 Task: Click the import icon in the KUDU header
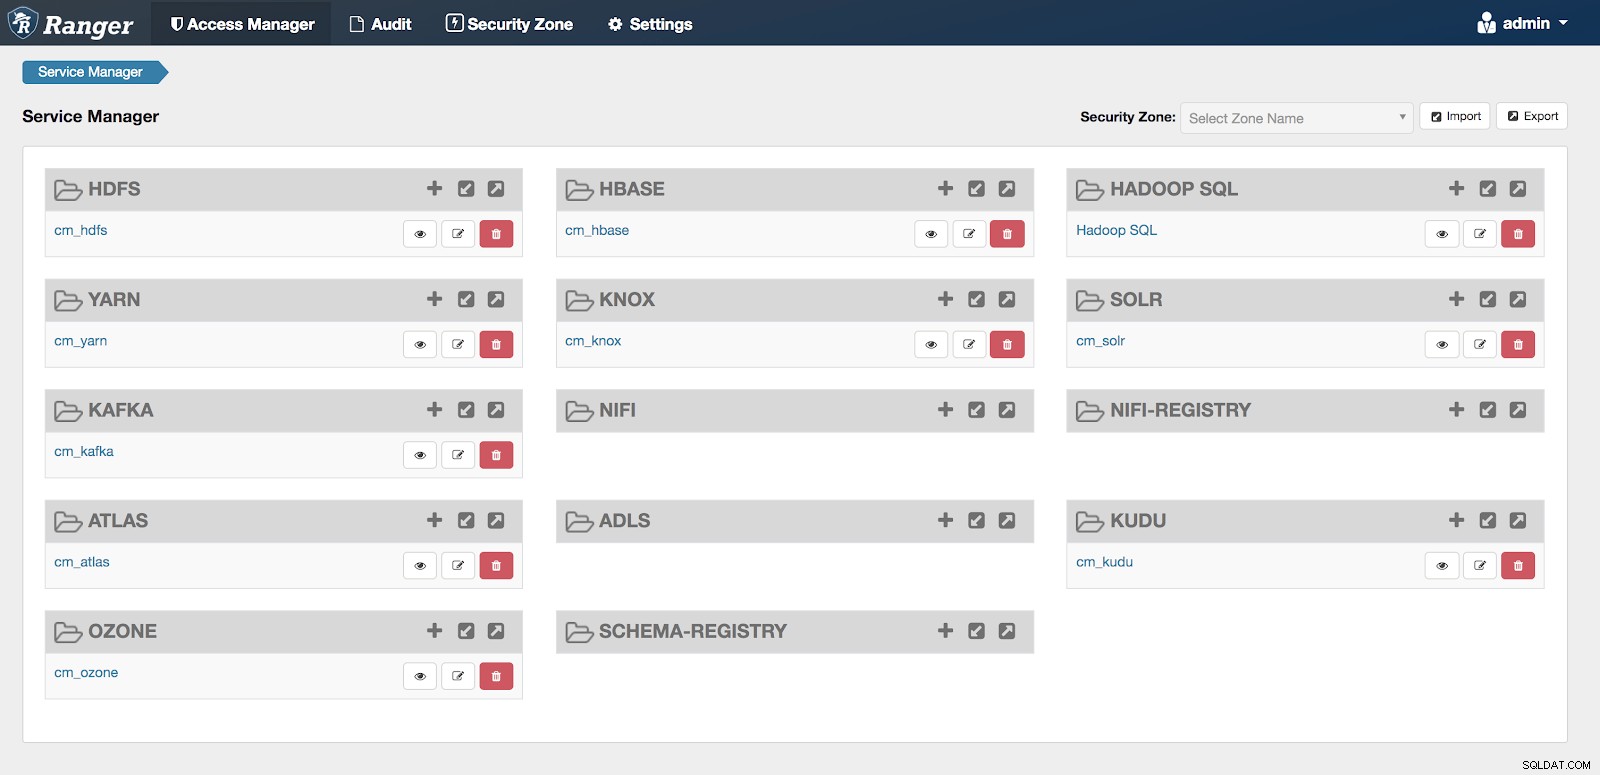tap(1488, 520)
